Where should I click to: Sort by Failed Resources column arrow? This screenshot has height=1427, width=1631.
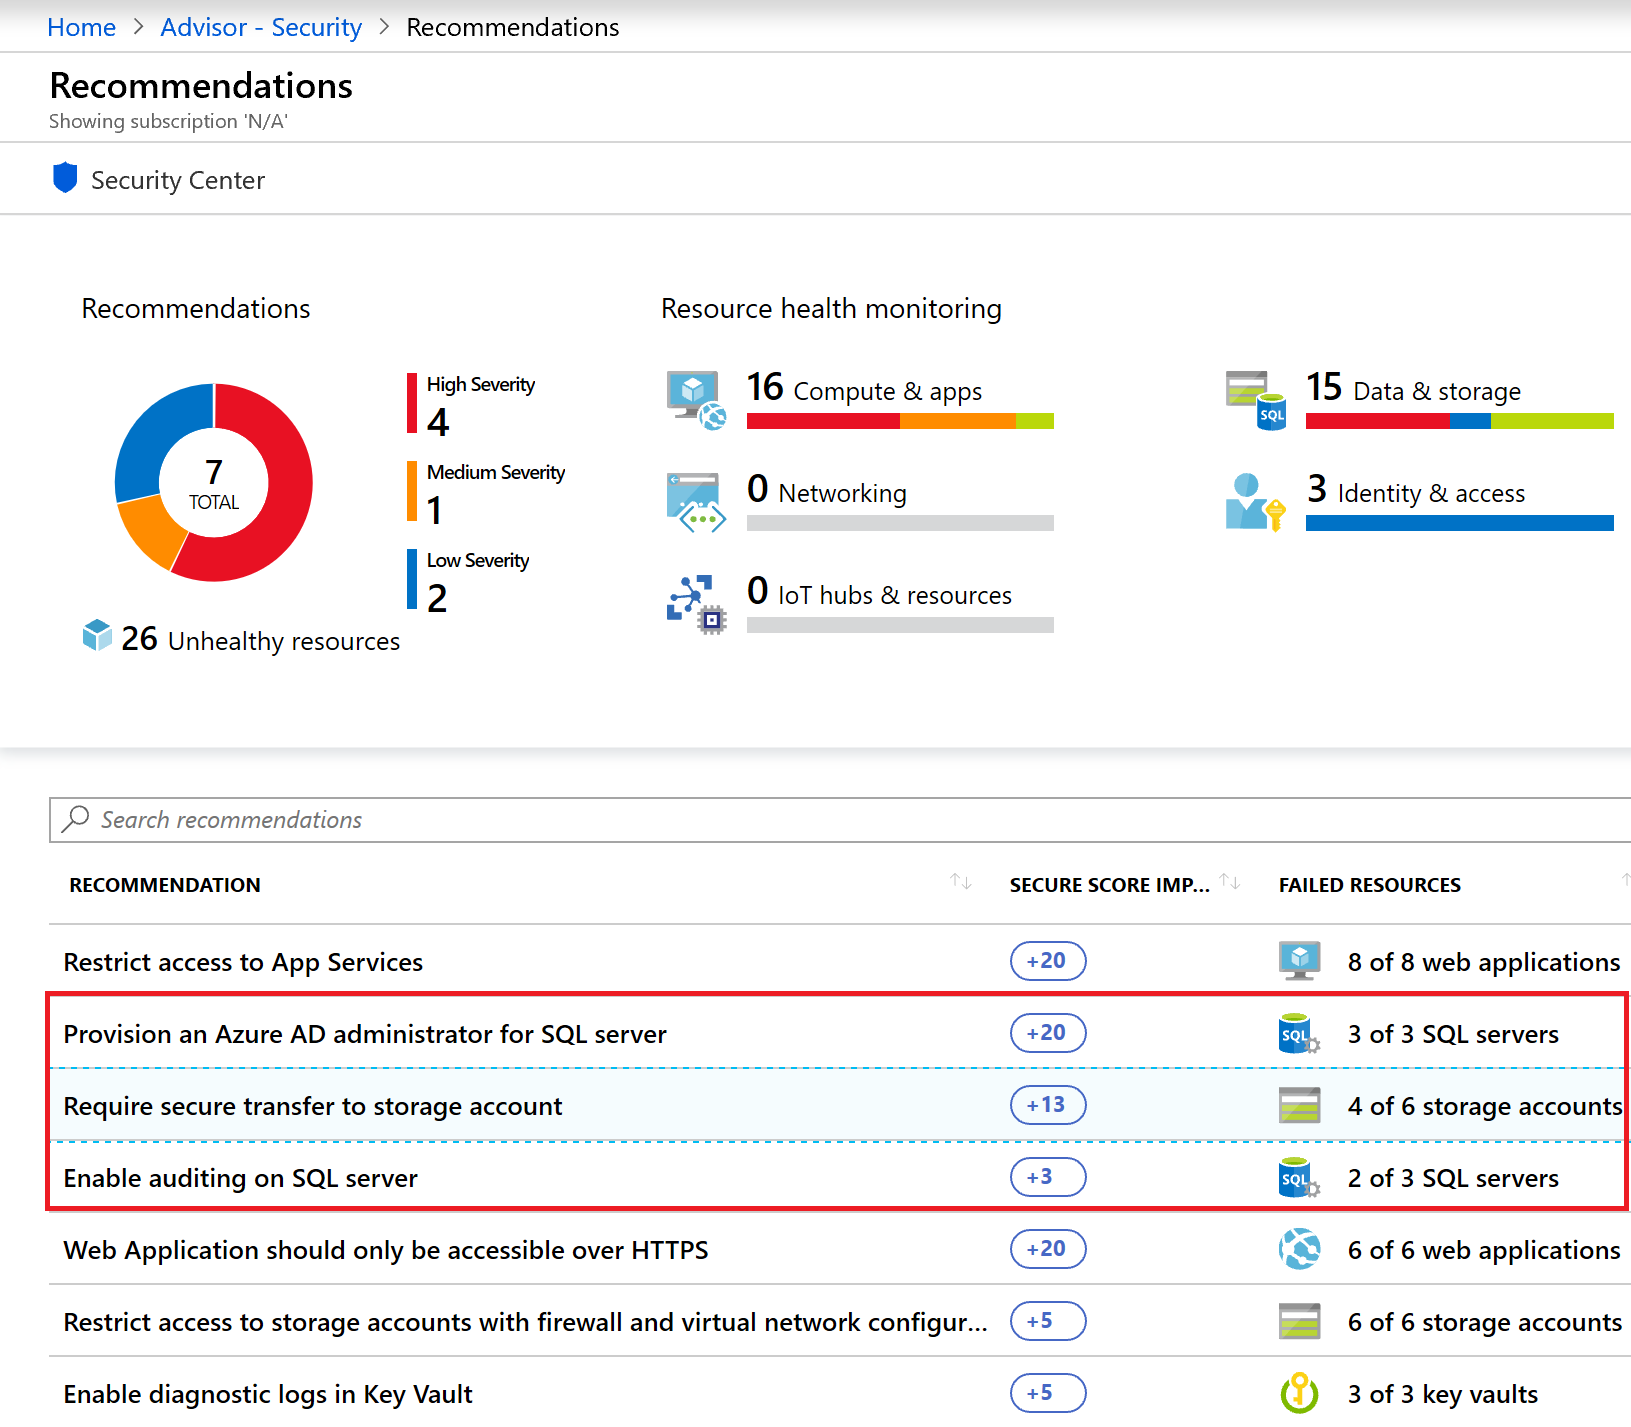[1625, 880]
